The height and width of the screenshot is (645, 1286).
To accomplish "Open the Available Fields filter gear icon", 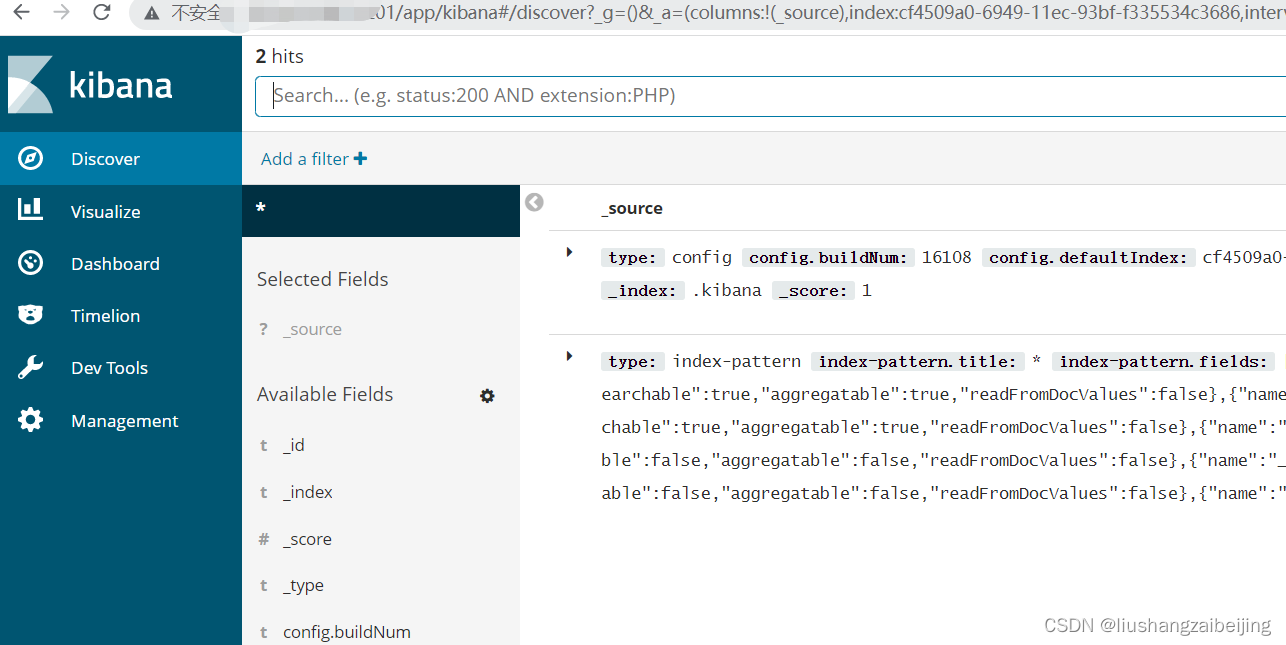I will 487,396.
